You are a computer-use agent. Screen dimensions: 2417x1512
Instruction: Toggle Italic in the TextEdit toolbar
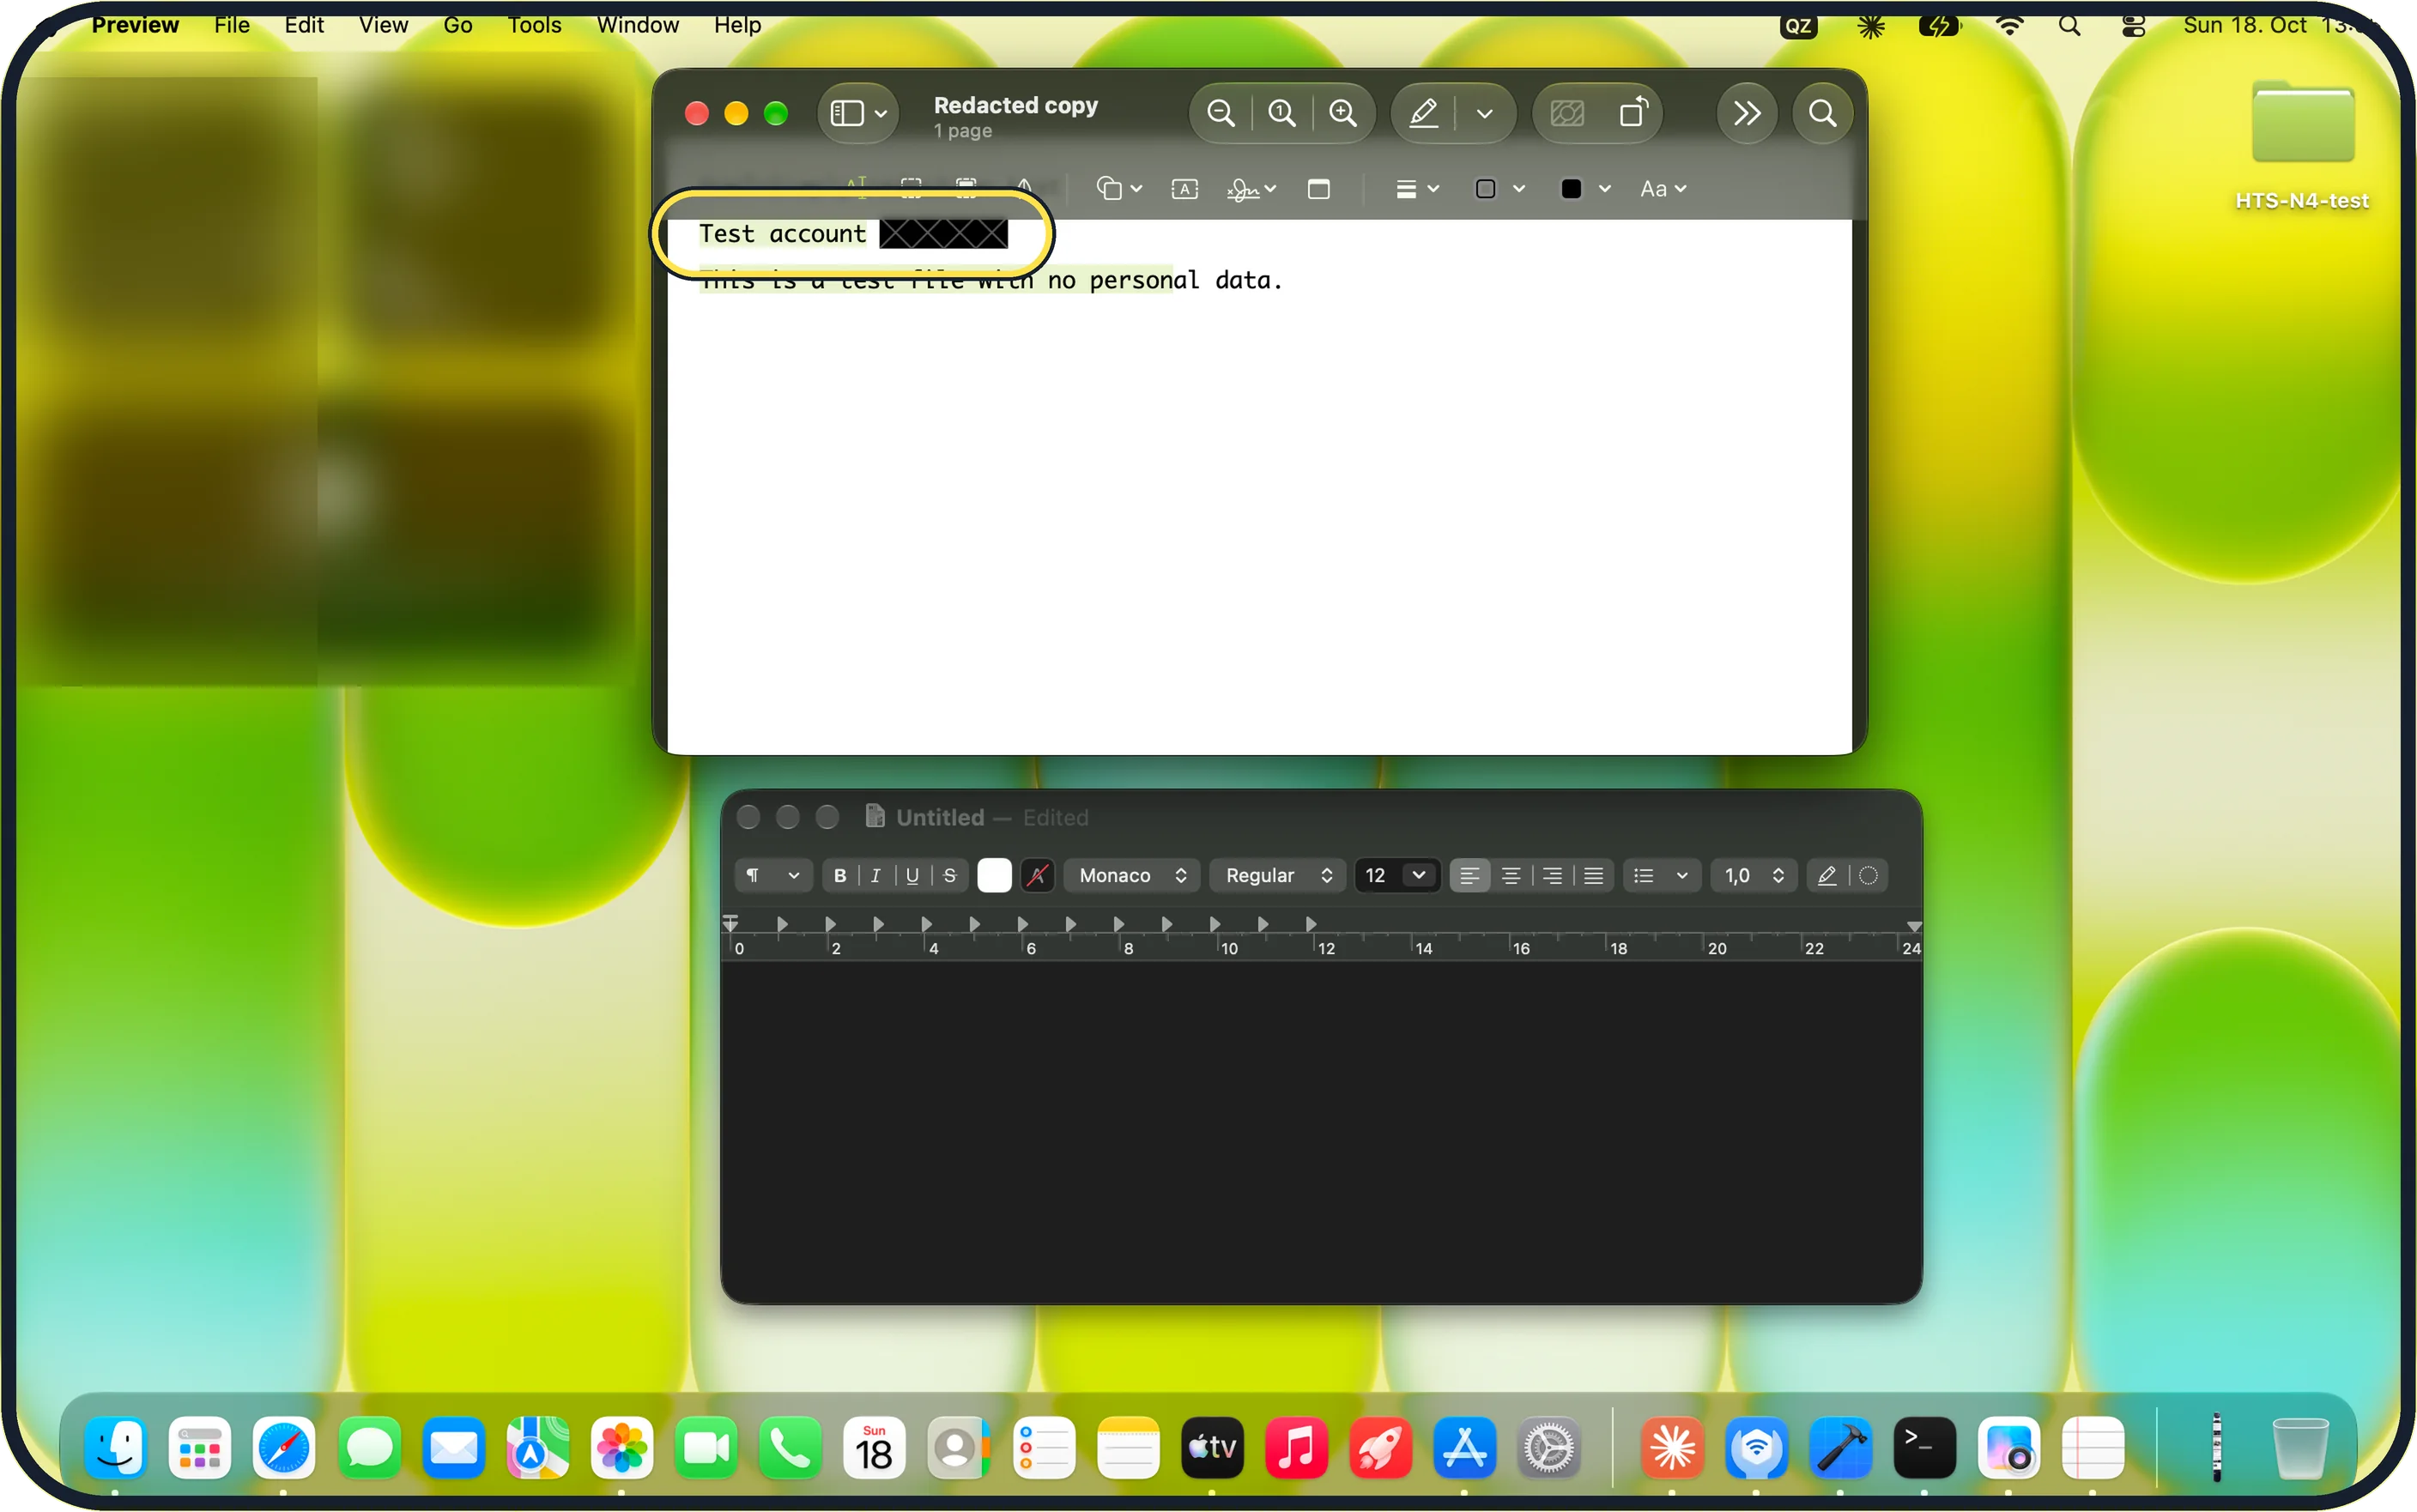875,876
